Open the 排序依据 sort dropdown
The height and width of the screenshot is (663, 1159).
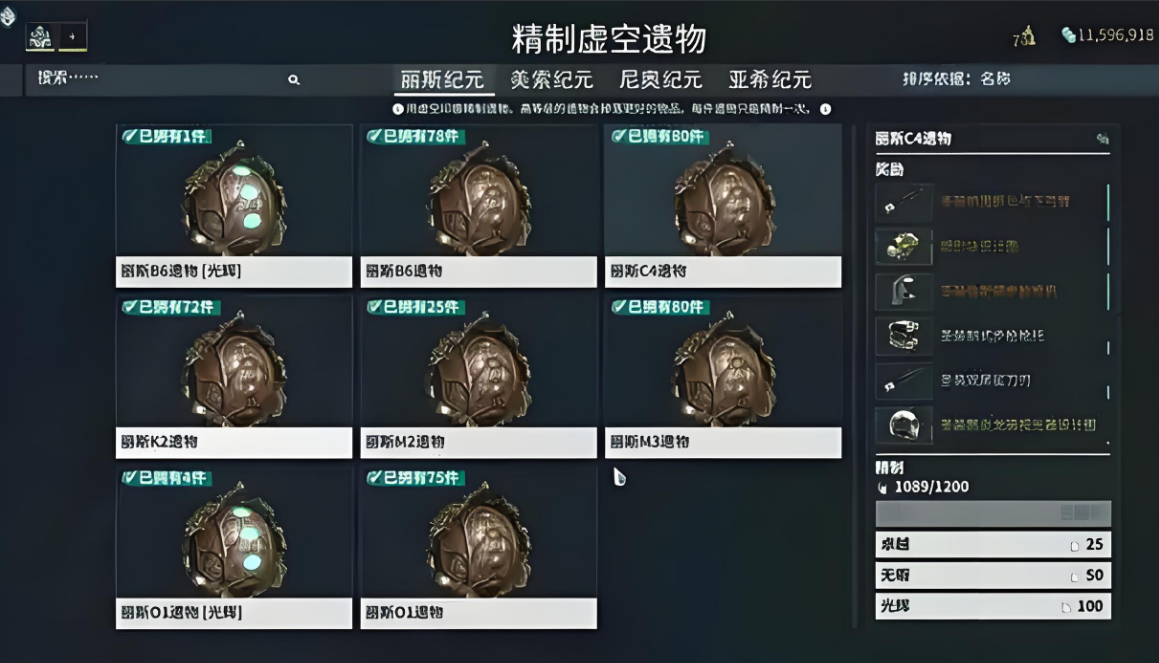click(x=956, y=78)
